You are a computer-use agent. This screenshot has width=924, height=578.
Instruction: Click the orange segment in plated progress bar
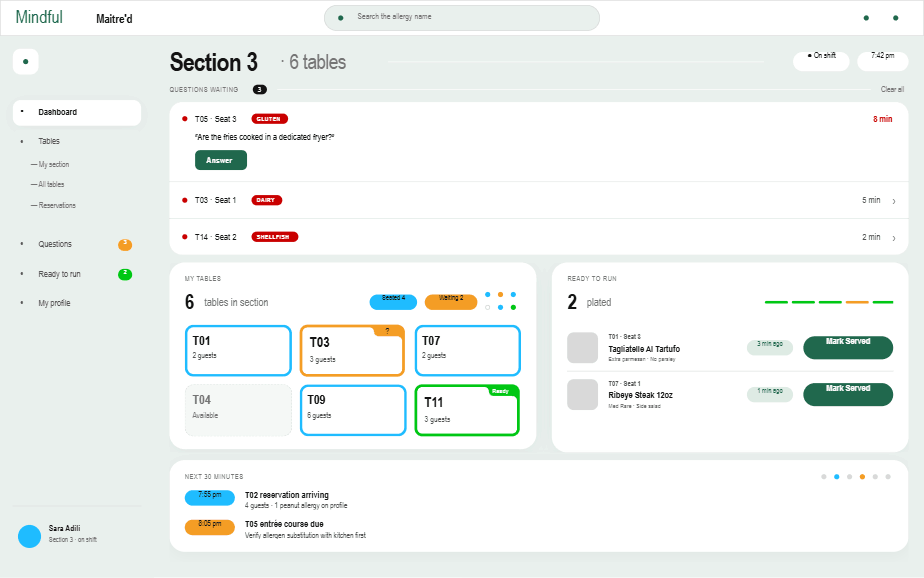(857, 302)
